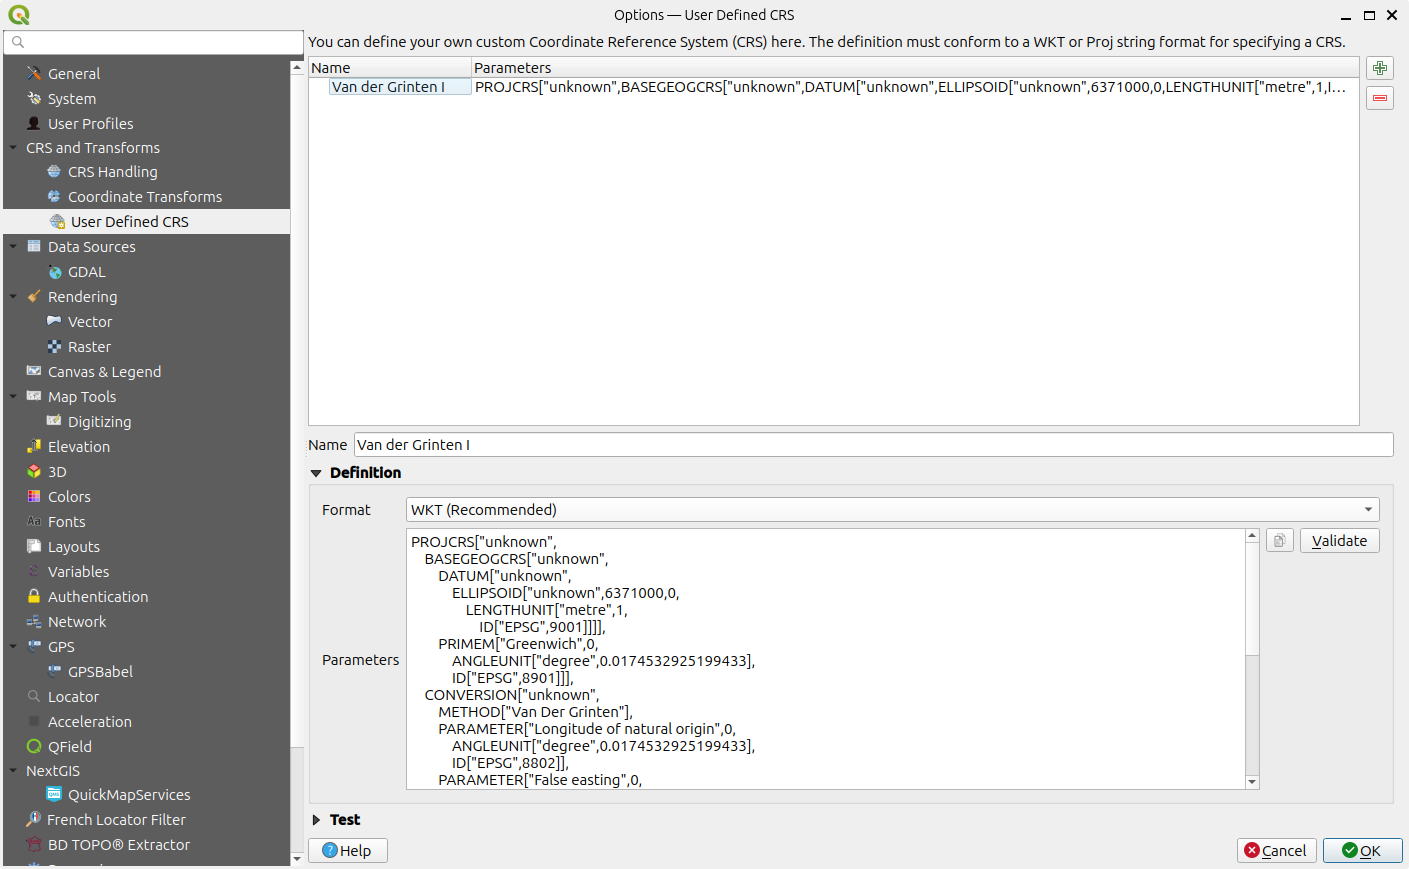
Task: Open the Format selection dropdown
Action: click(891, 509)
